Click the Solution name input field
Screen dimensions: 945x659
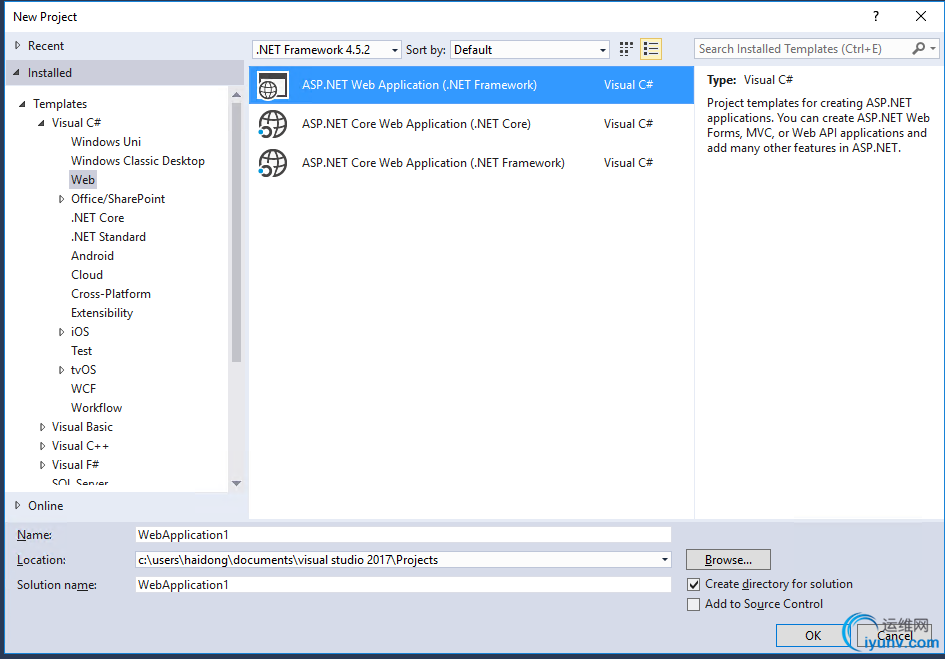click(403, 585)
